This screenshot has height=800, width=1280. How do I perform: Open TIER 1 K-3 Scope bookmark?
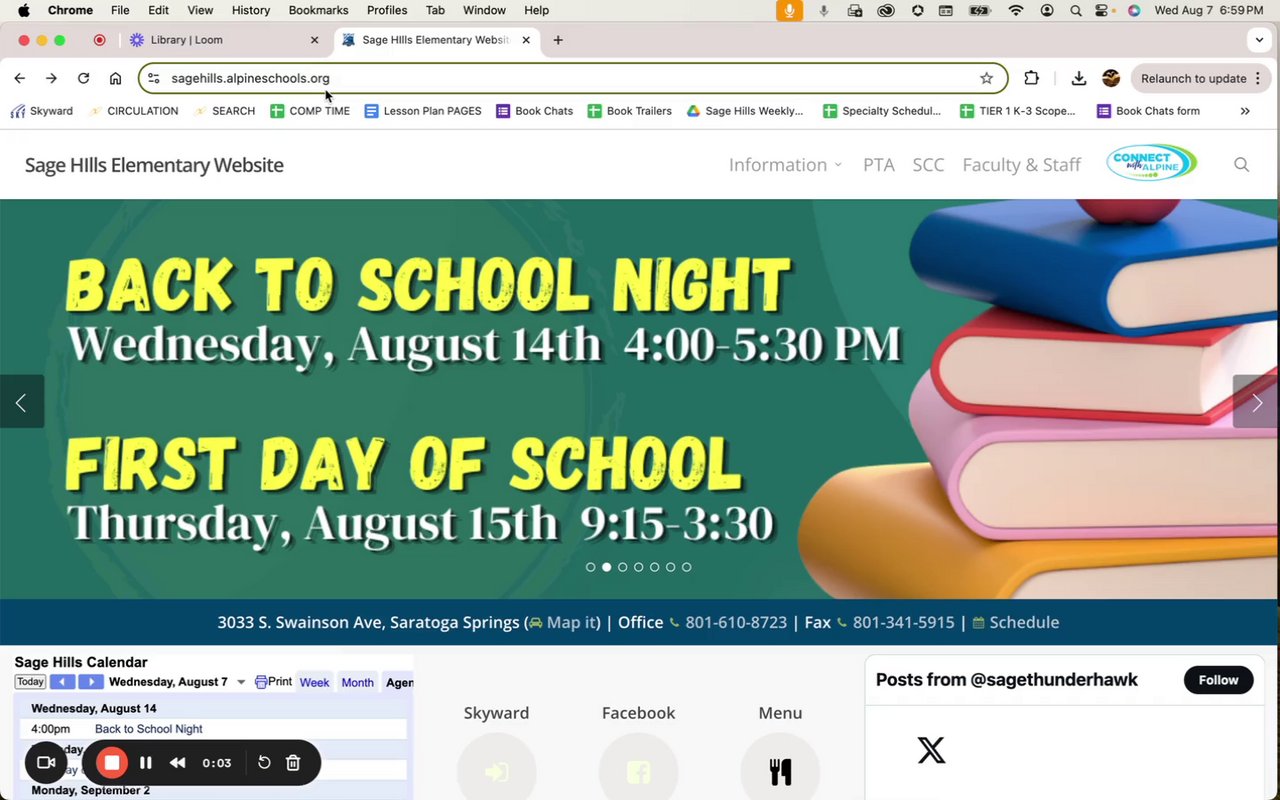click(1017, 111)
